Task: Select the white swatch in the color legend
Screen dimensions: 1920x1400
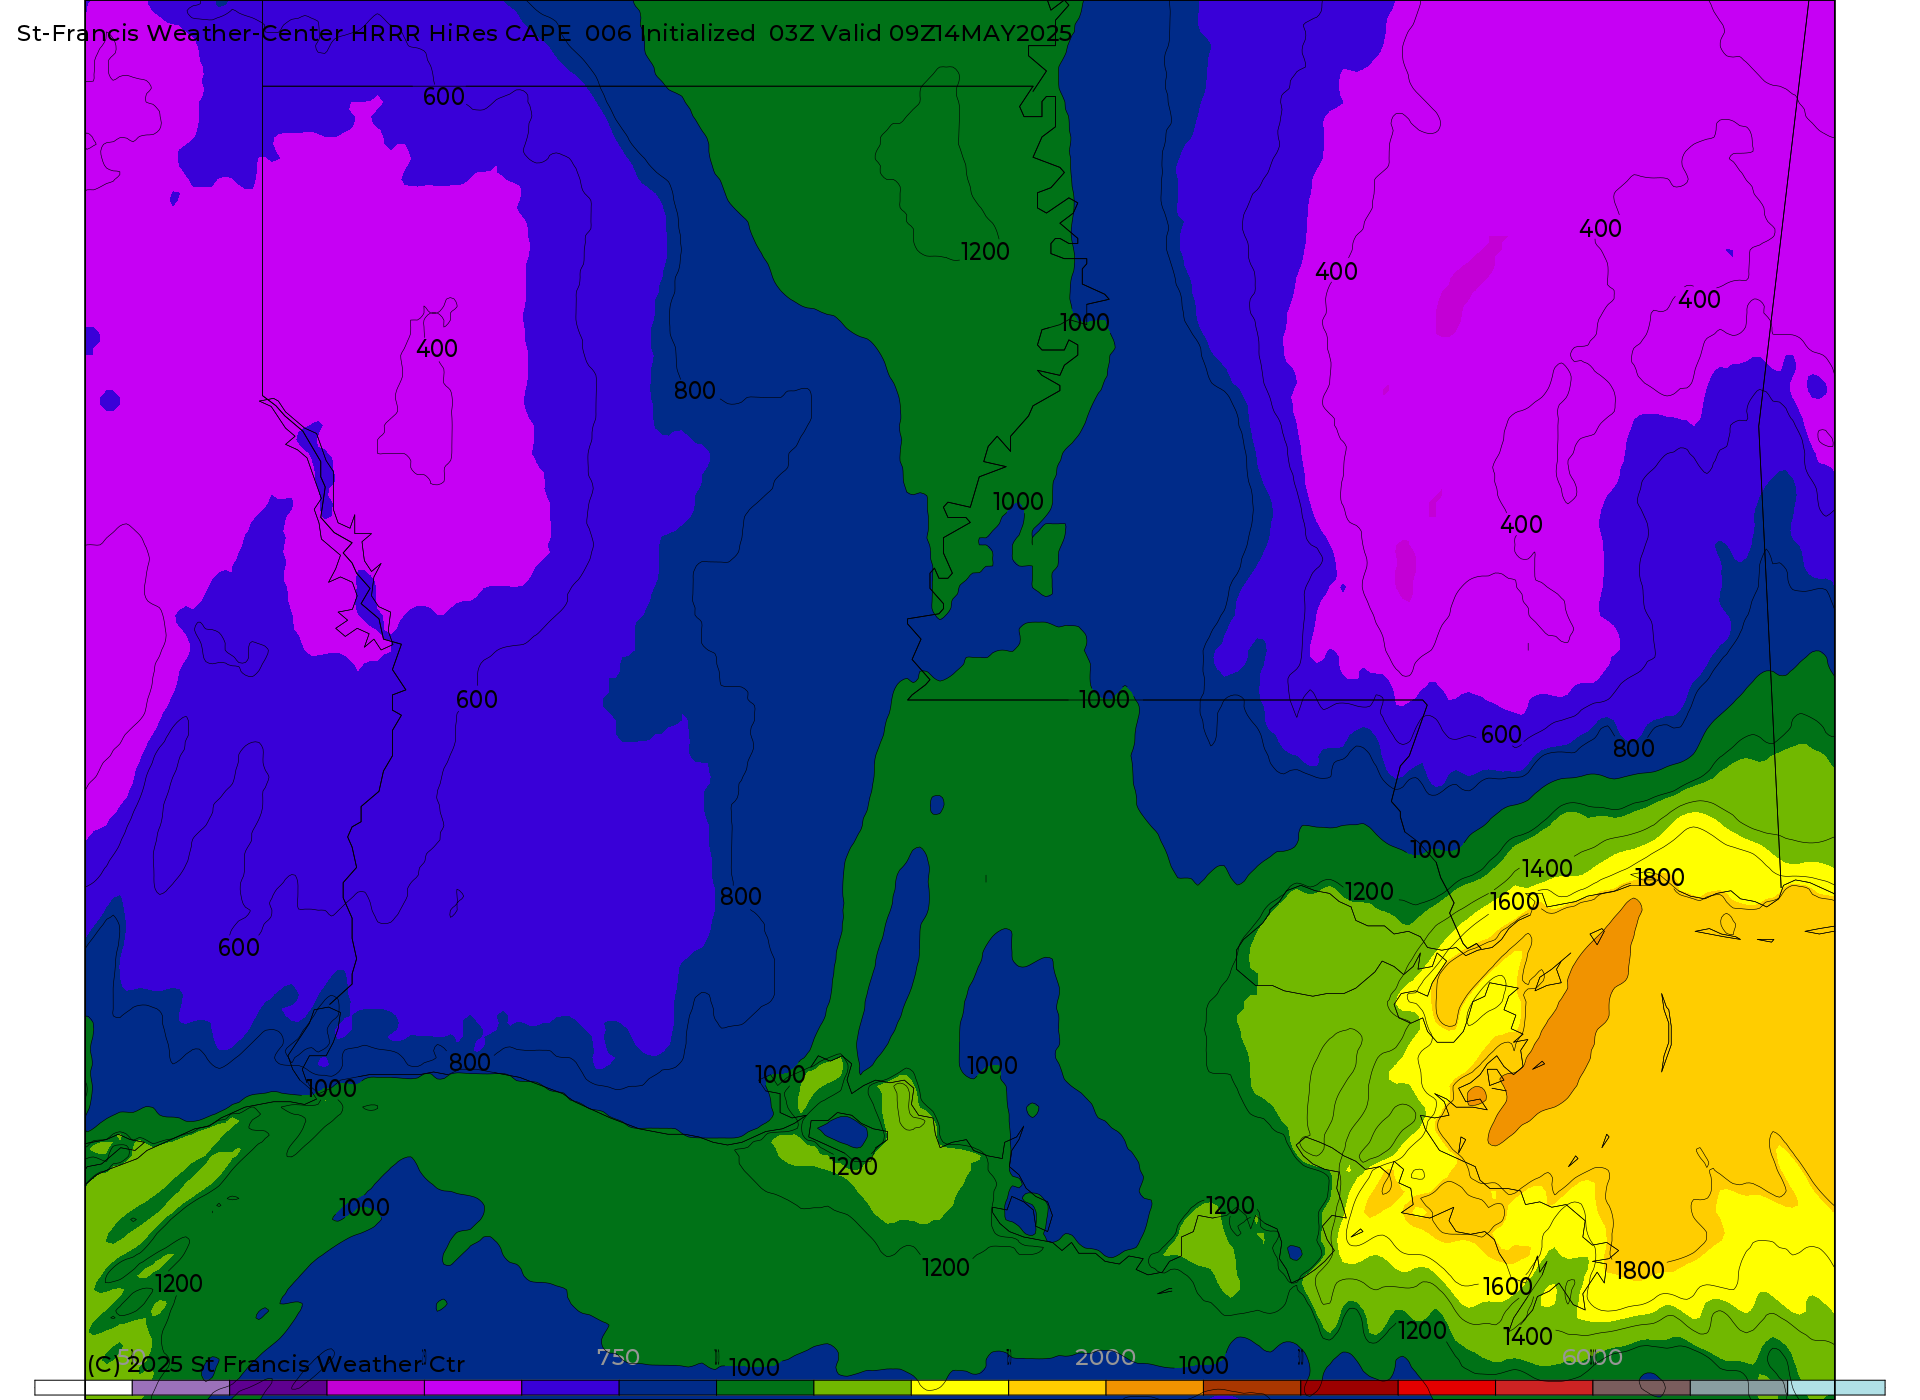Action: point(83,1388)
